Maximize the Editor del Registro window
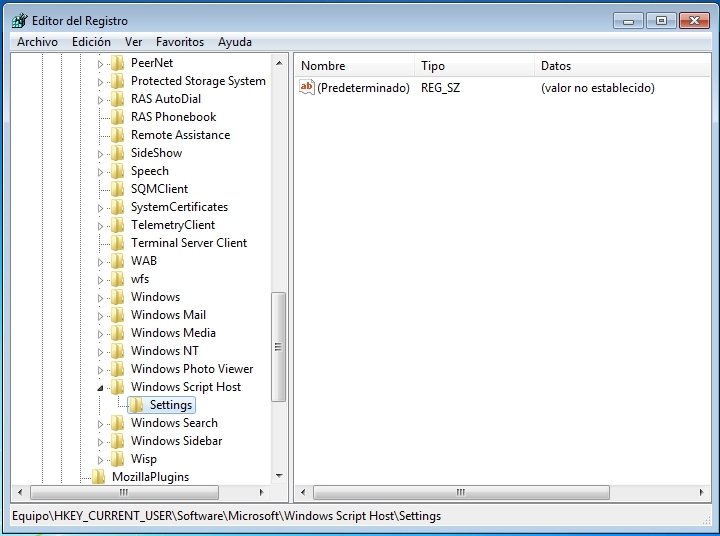 click(661, 21)
